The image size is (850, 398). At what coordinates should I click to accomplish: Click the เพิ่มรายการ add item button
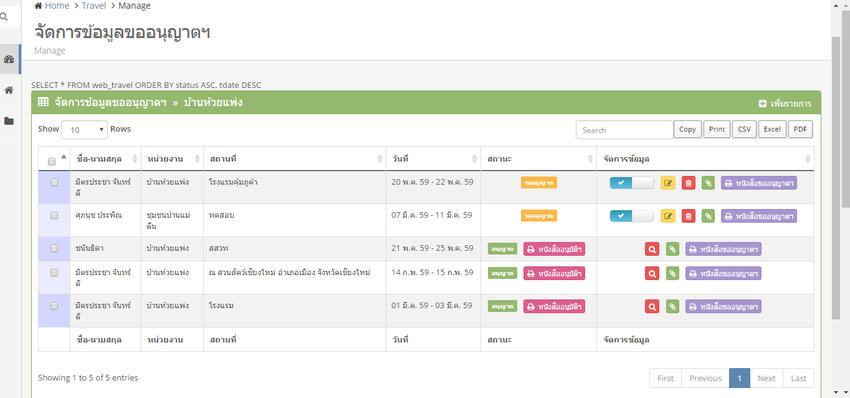(x=784, y=104)
